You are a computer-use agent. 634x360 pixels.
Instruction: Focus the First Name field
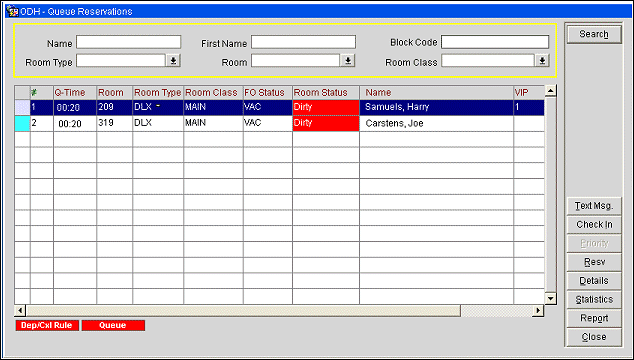[x=303, y=42]
